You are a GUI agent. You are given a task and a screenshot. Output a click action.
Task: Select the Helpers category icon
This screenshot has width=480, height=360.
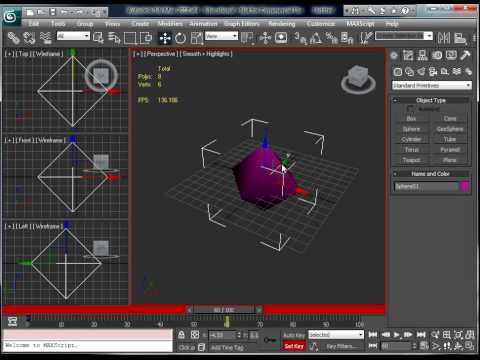click(445, 72)
